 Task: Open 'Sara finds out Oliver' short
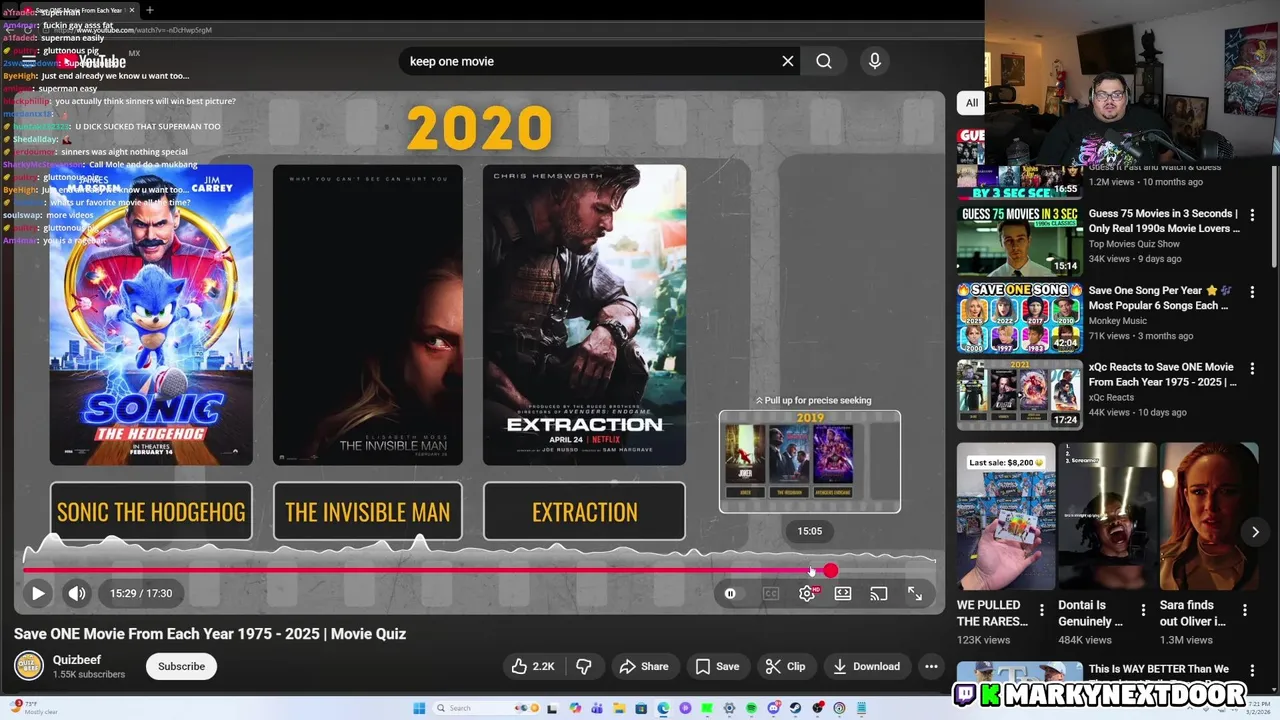[x=1209, y=516]
